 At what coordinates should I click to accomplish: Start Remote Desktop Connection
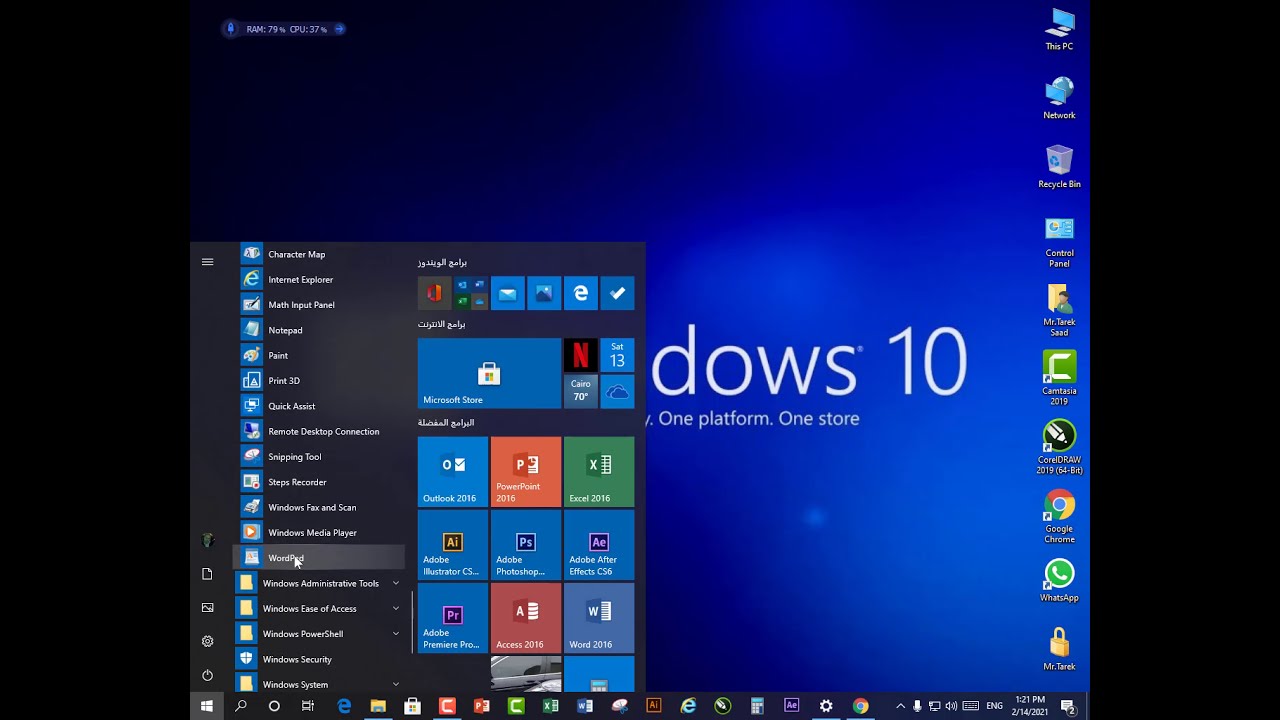(319, 431)
